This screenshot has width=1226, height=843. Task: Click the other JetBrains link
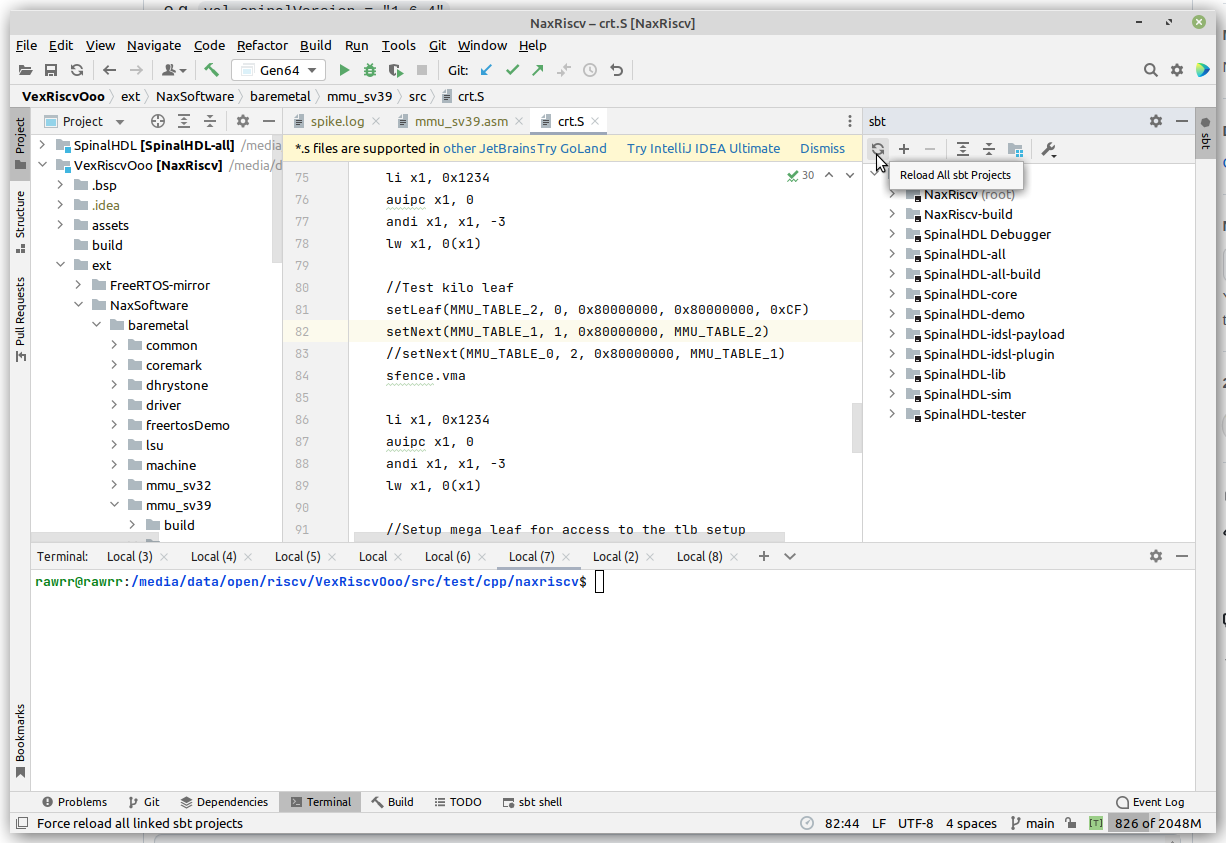[490, 148]
